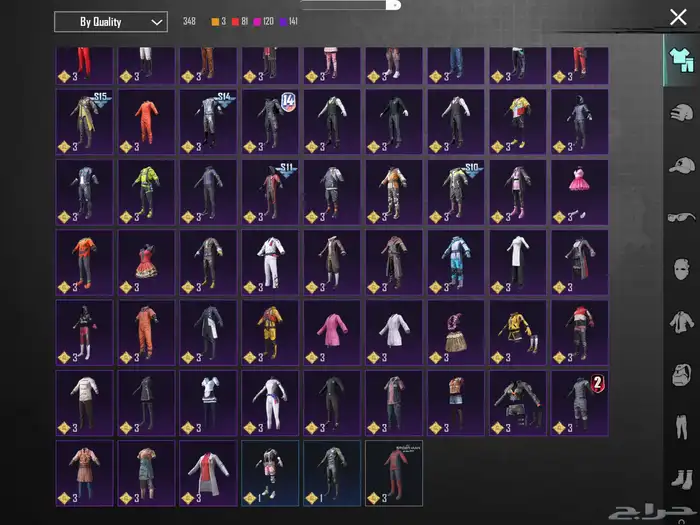The height and width of the screenshot is (525, 700).
Task: Select the pink tutu dress outfit
Action: [x=579, y=191]
